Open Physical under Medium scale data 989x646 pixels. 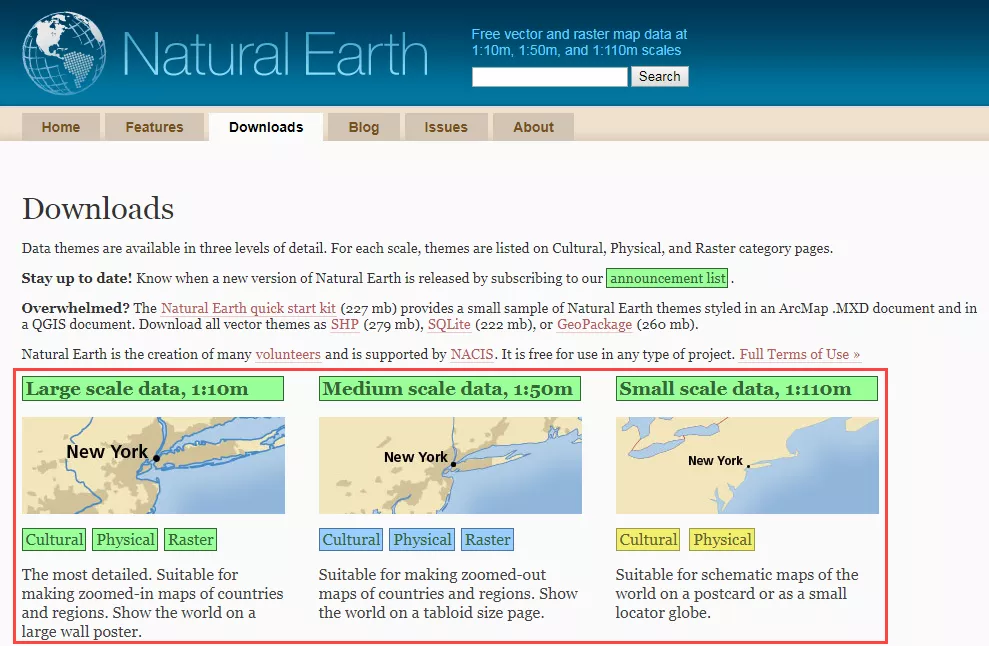coord(422,539)
